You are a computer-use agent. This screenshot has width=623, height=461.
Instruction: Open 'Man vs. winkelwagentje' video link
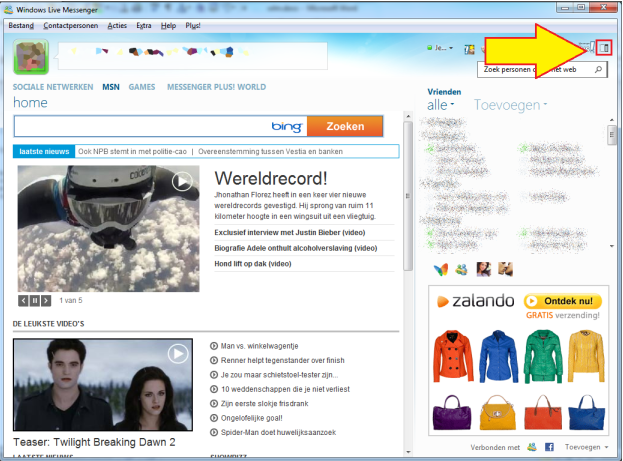(259, 346)
